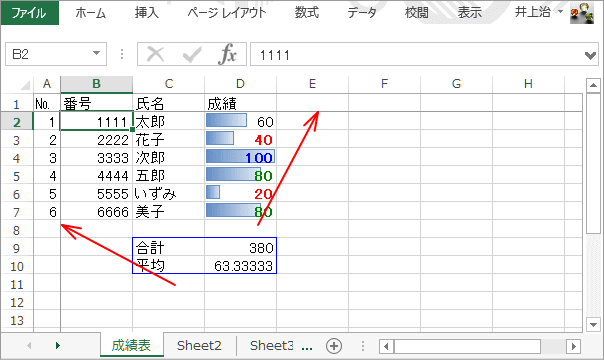Expand the formula bar chevron

click(x=590, y=55)
